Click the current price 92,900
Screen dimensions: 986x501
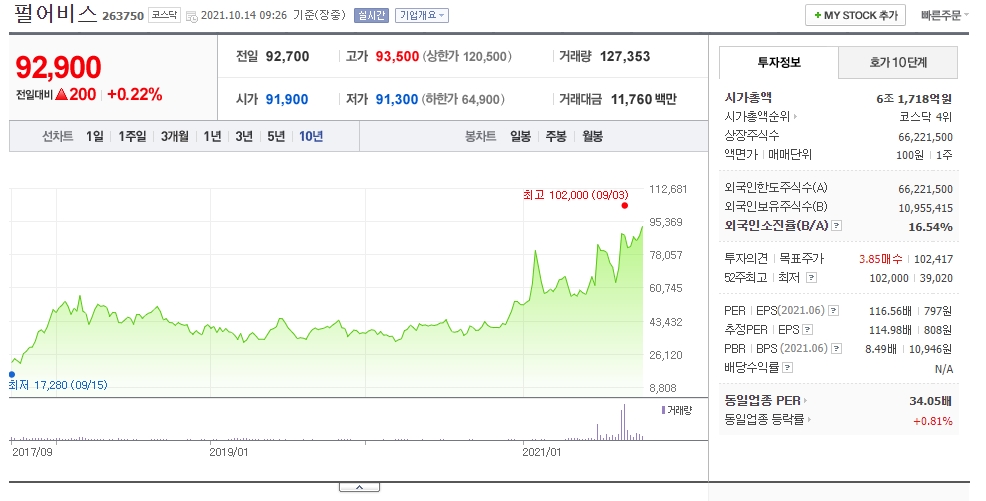(58, 67)
